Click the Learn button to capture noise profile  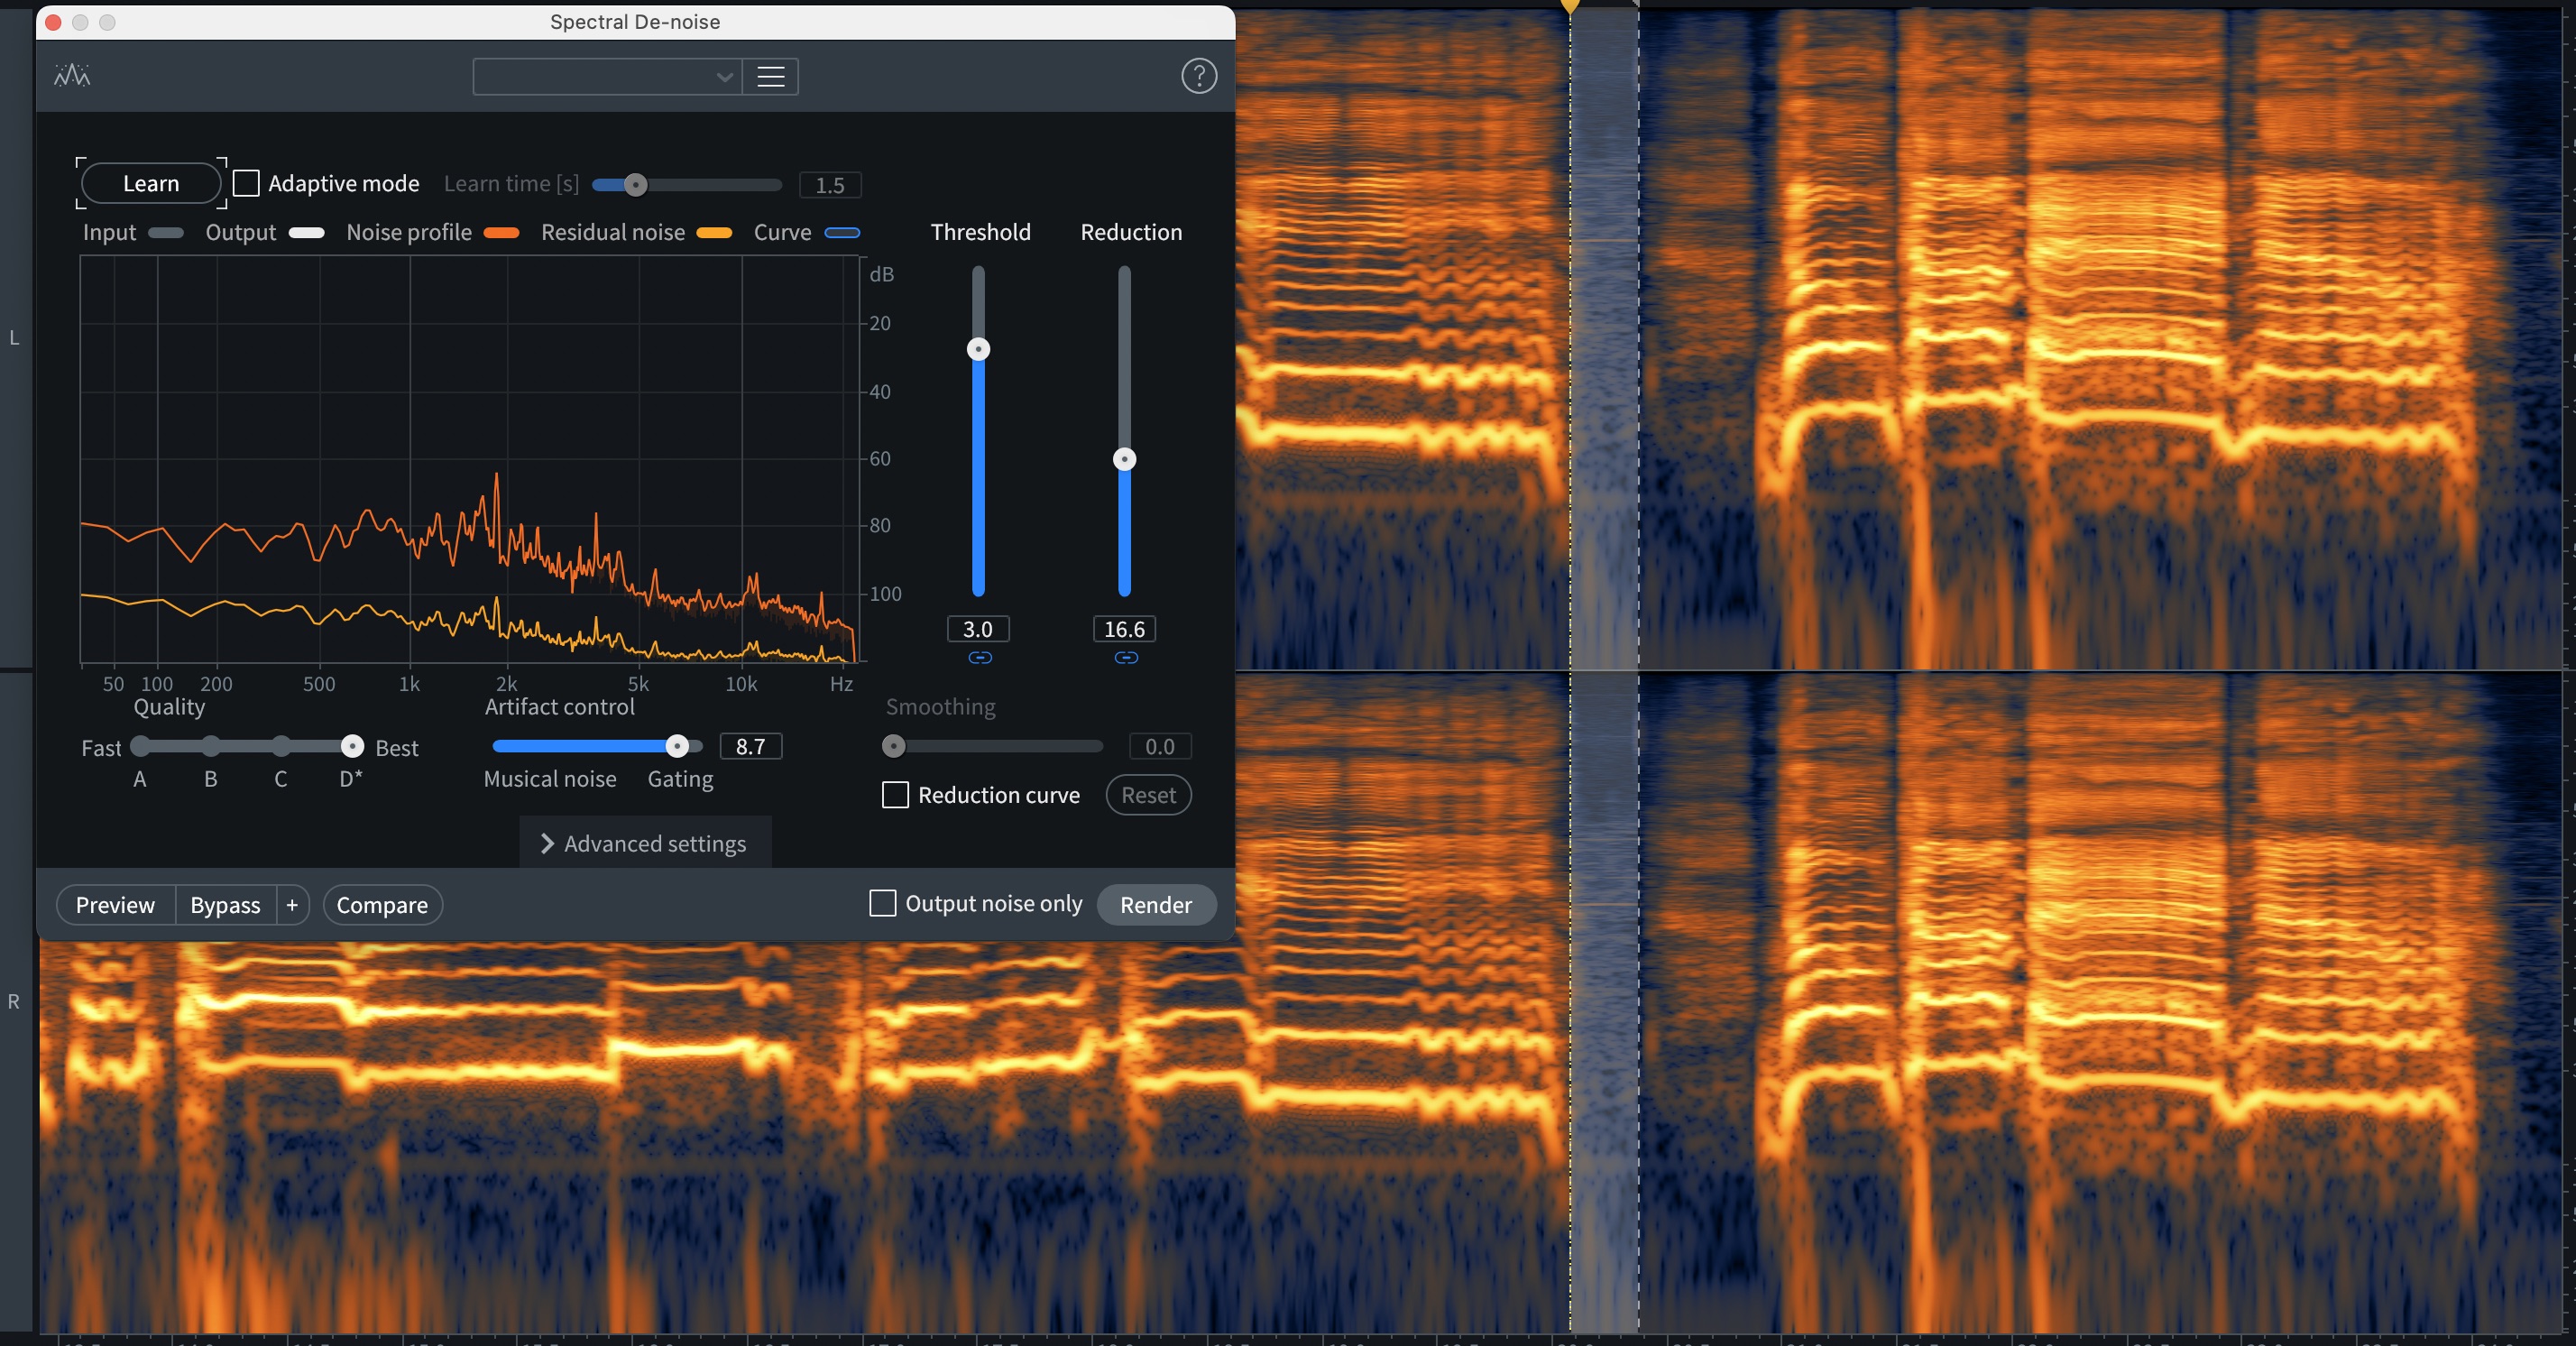point(150,184)
